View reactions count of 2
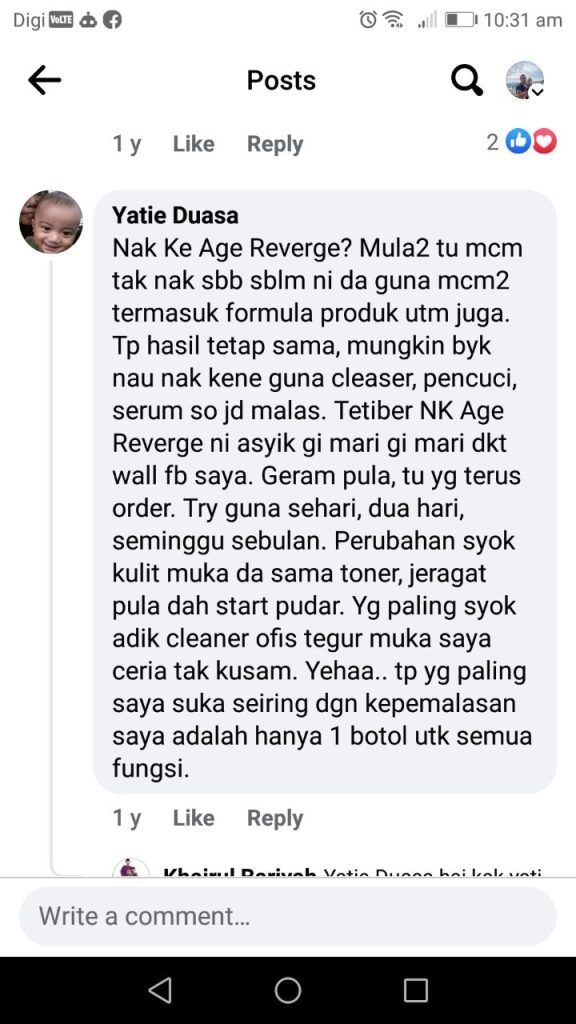Screen dimensions: 576x1024 tap(492, 142)
